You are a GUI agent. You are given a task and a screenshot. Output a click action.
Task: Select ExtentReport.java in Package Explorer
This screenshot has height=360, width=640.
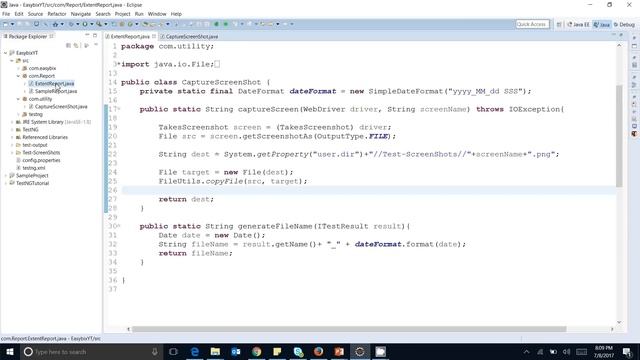(51, 84)
